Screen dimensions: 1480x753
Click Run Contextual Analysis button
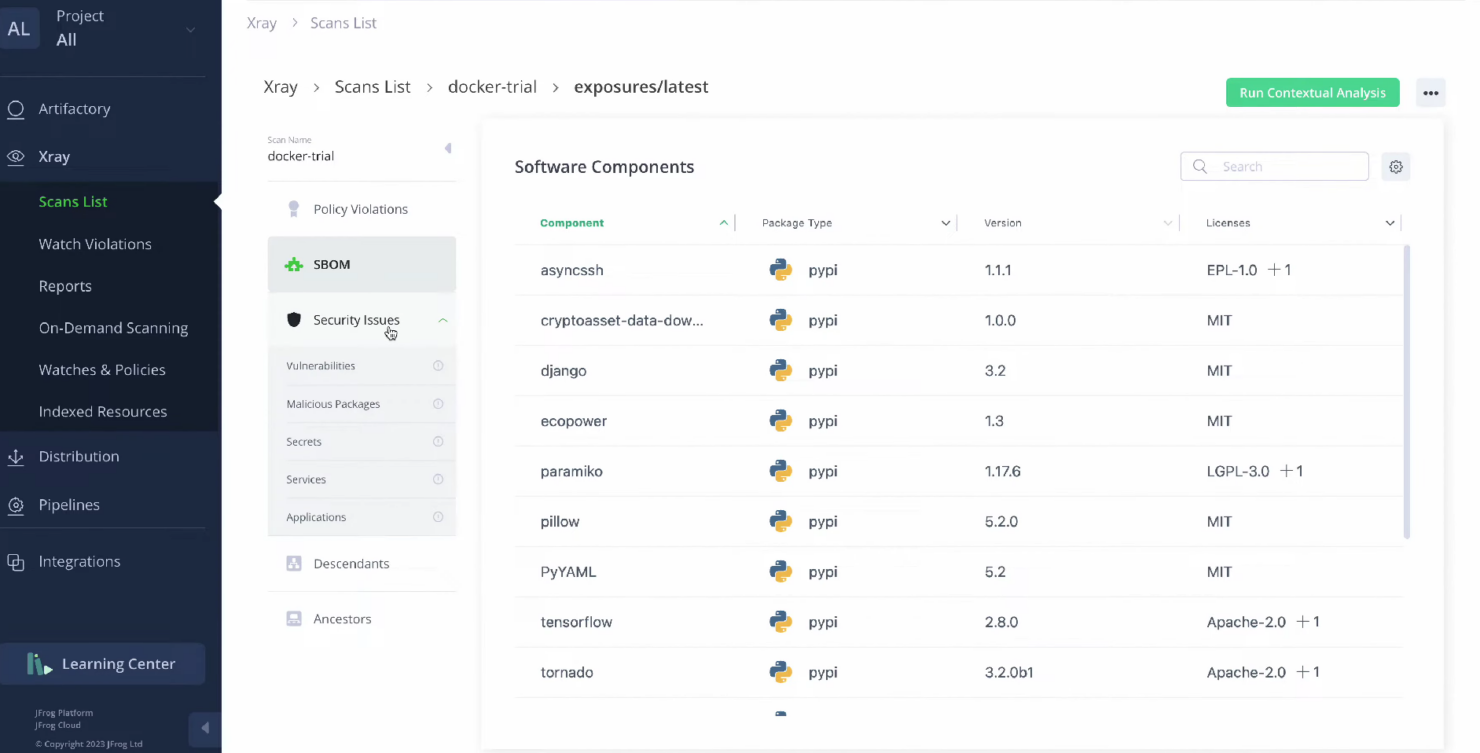1312,93
